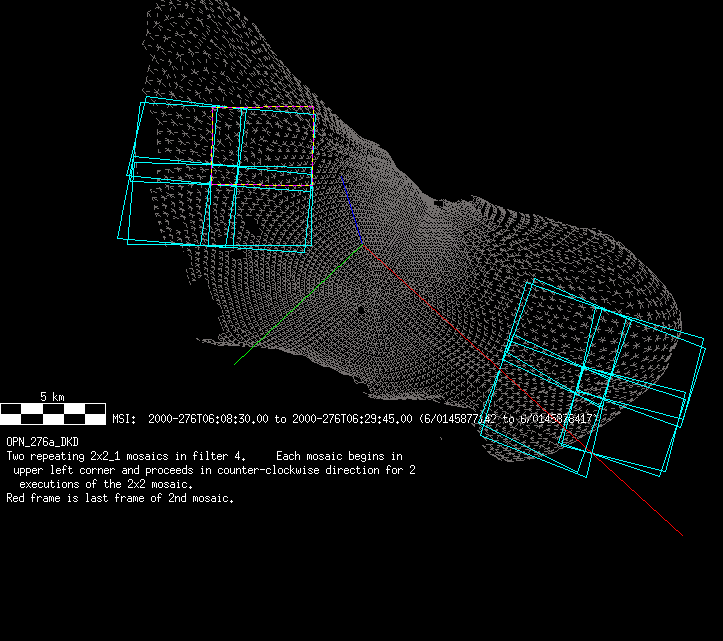Click the line 'upper left corner and proceeds'
723x641 pixels.
click(214, 470)
